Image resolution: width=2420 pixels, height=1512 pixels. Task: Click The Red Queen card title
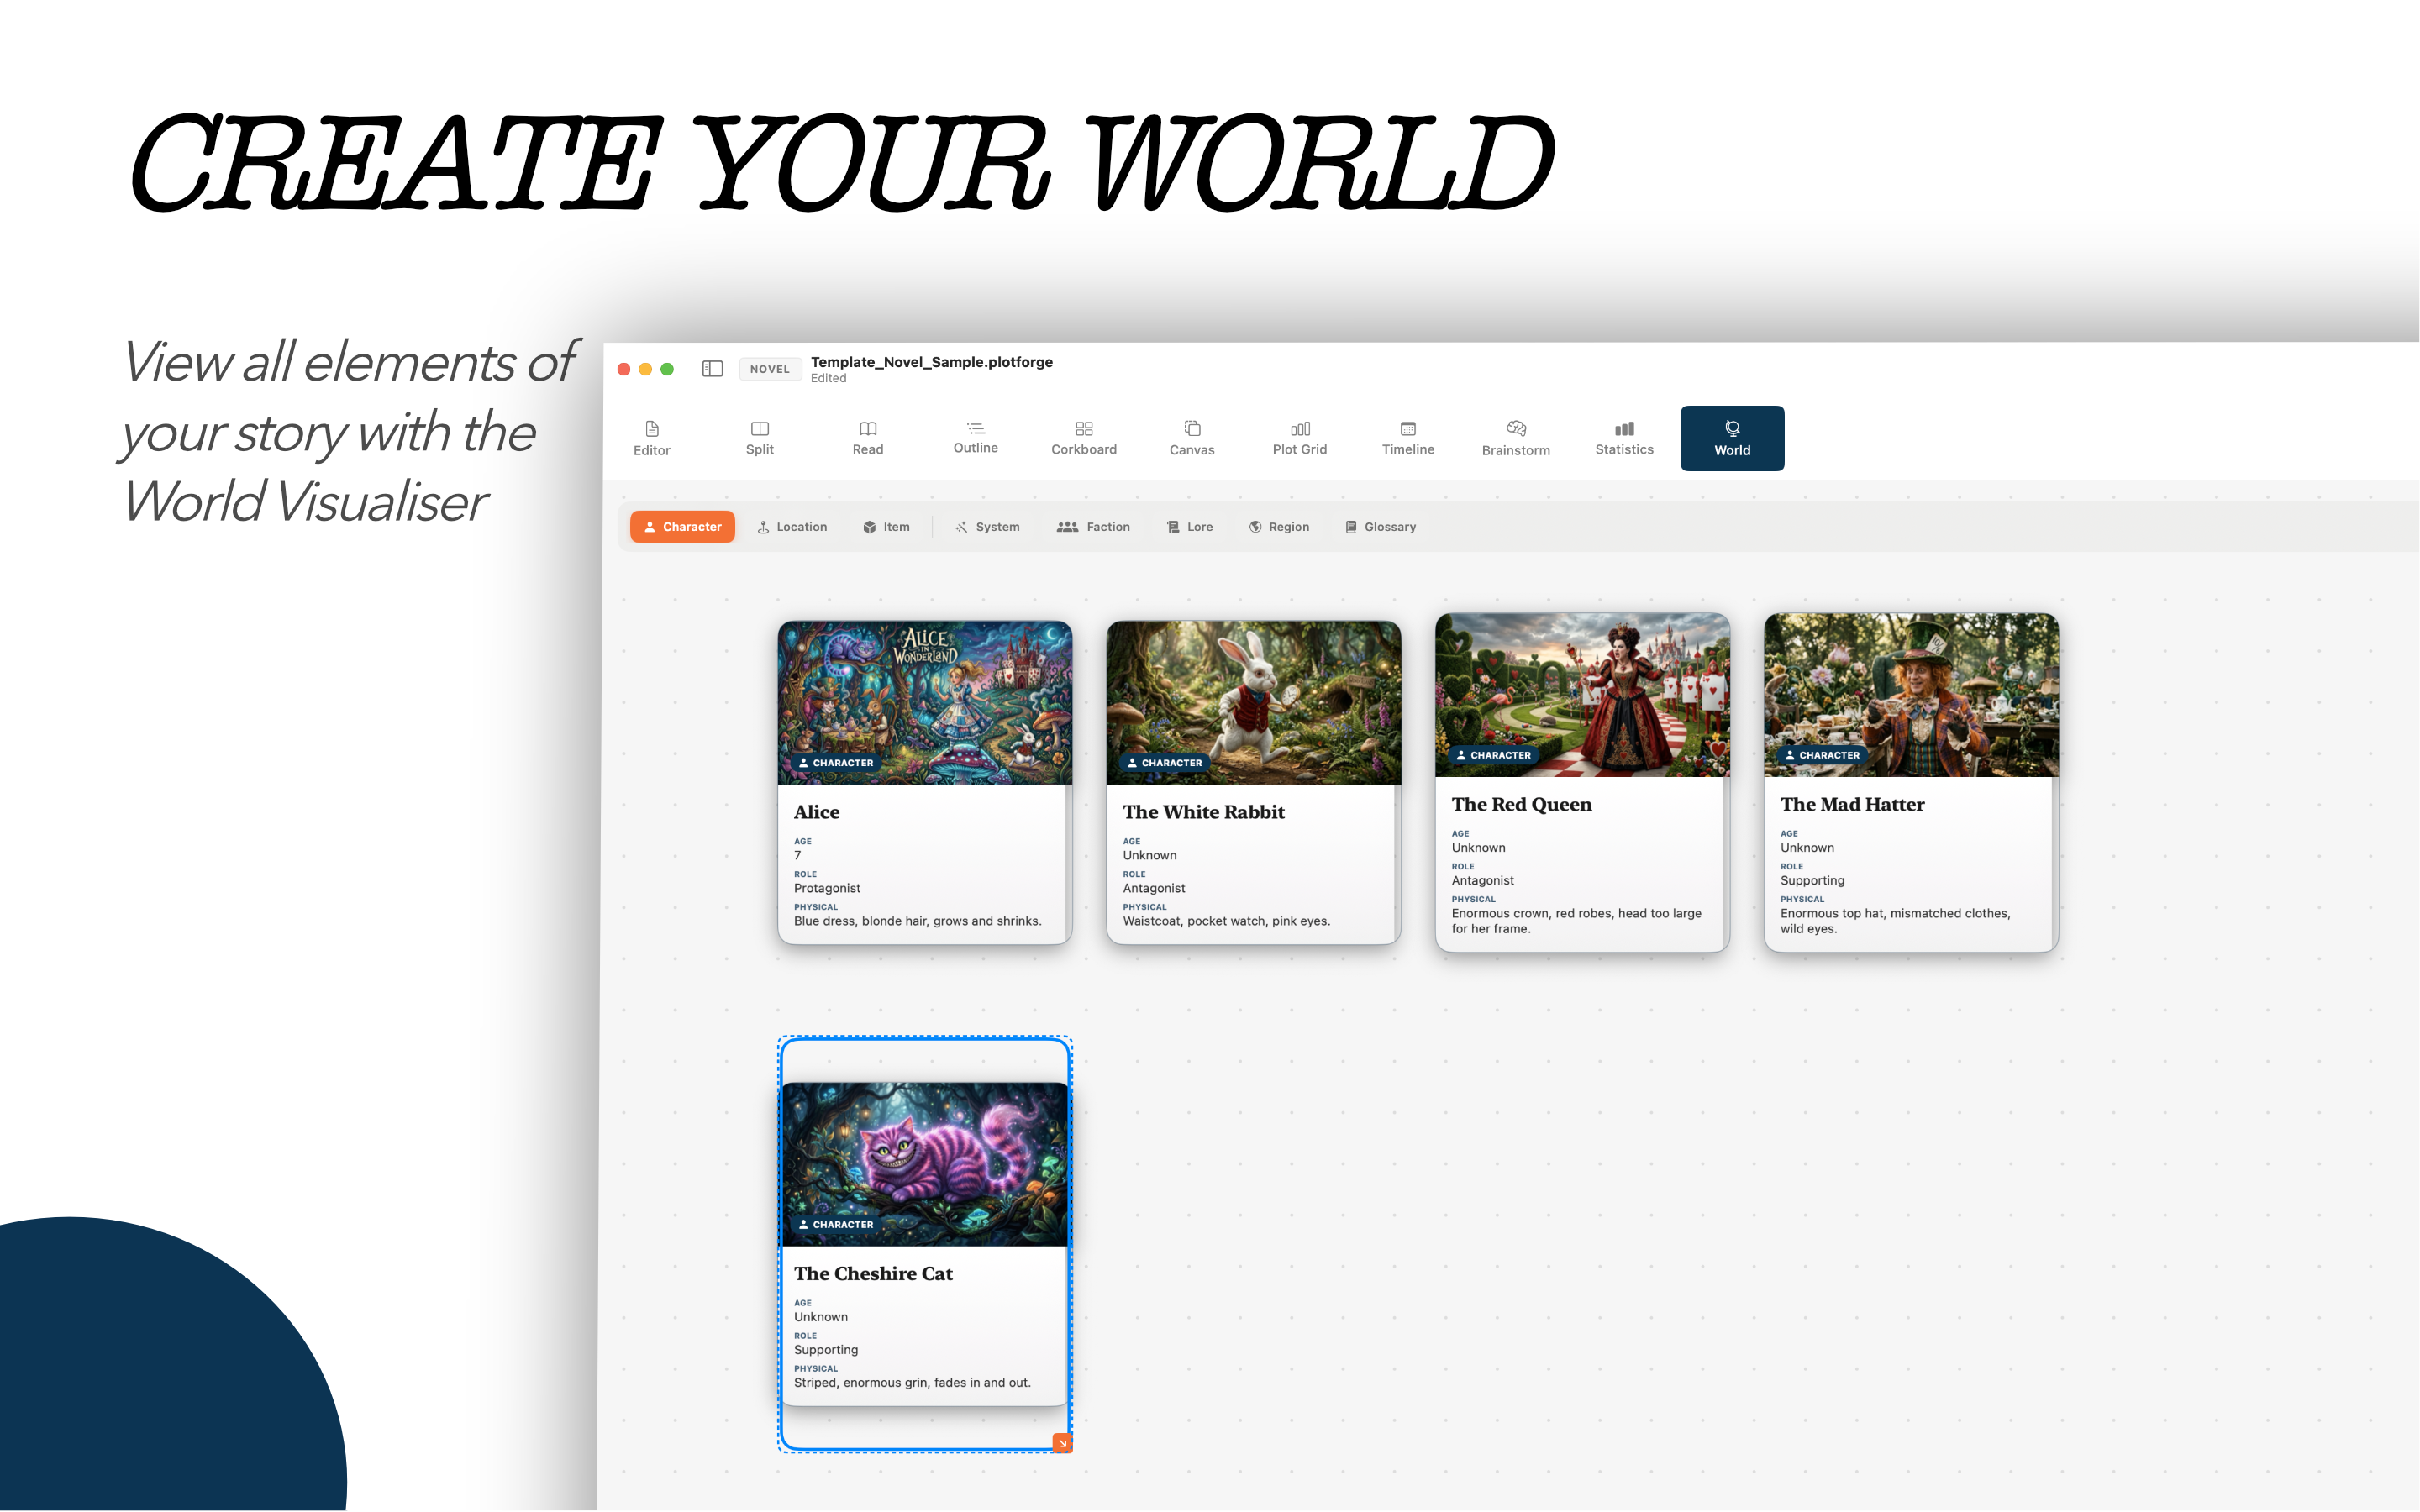(x=1521, y=804)
